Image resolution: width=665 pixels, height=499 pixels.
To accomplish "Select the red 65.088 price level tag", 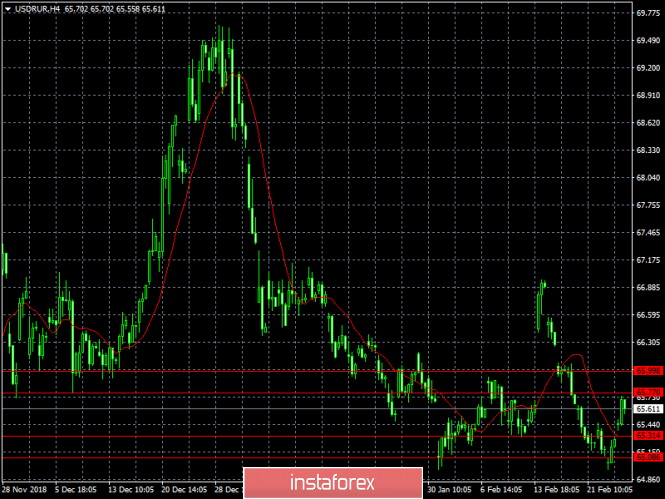I will coord(648,458).
